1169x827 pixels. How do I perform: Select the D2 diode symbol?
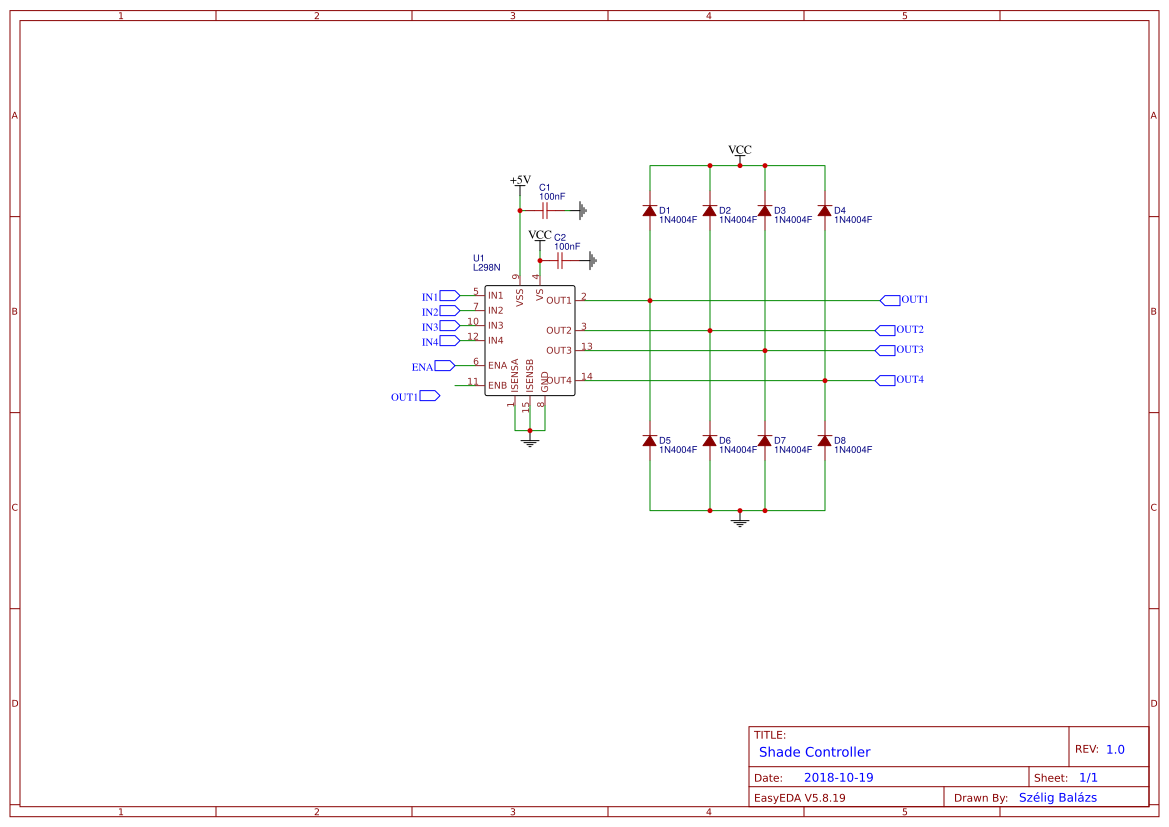tap(710, 211)
